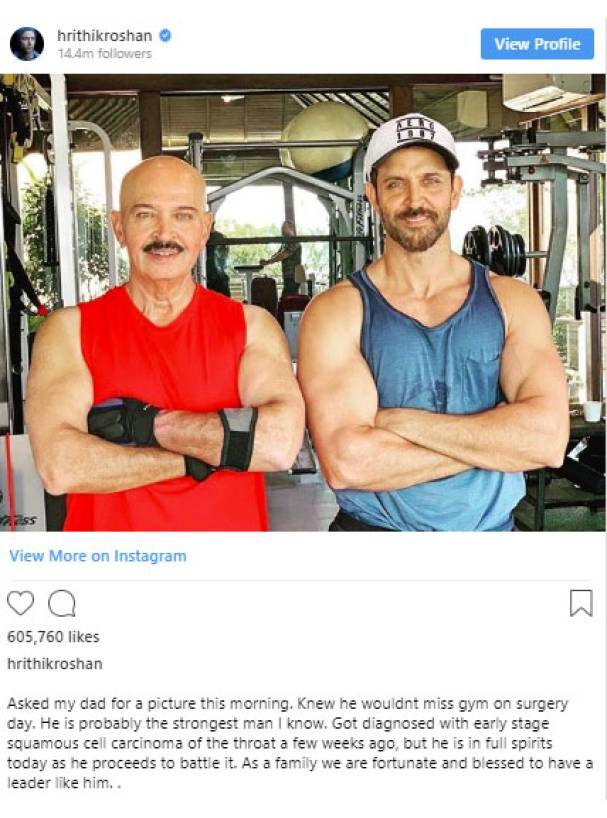The width and height of the screenshot is (607, 818).
Task: Click the white baseball cap in the photo
Action: click(410, 142)
